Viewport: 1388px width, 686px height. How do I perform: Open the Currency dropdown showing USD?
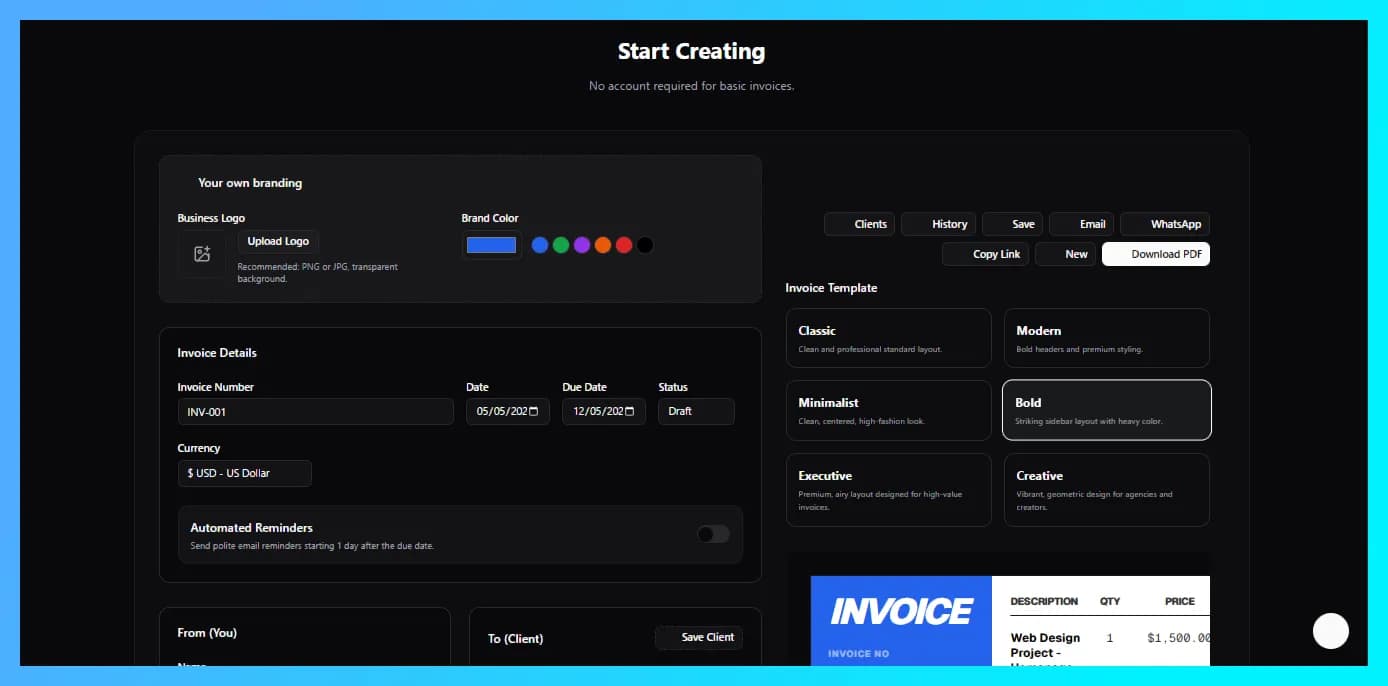click(x=245, y=473)
